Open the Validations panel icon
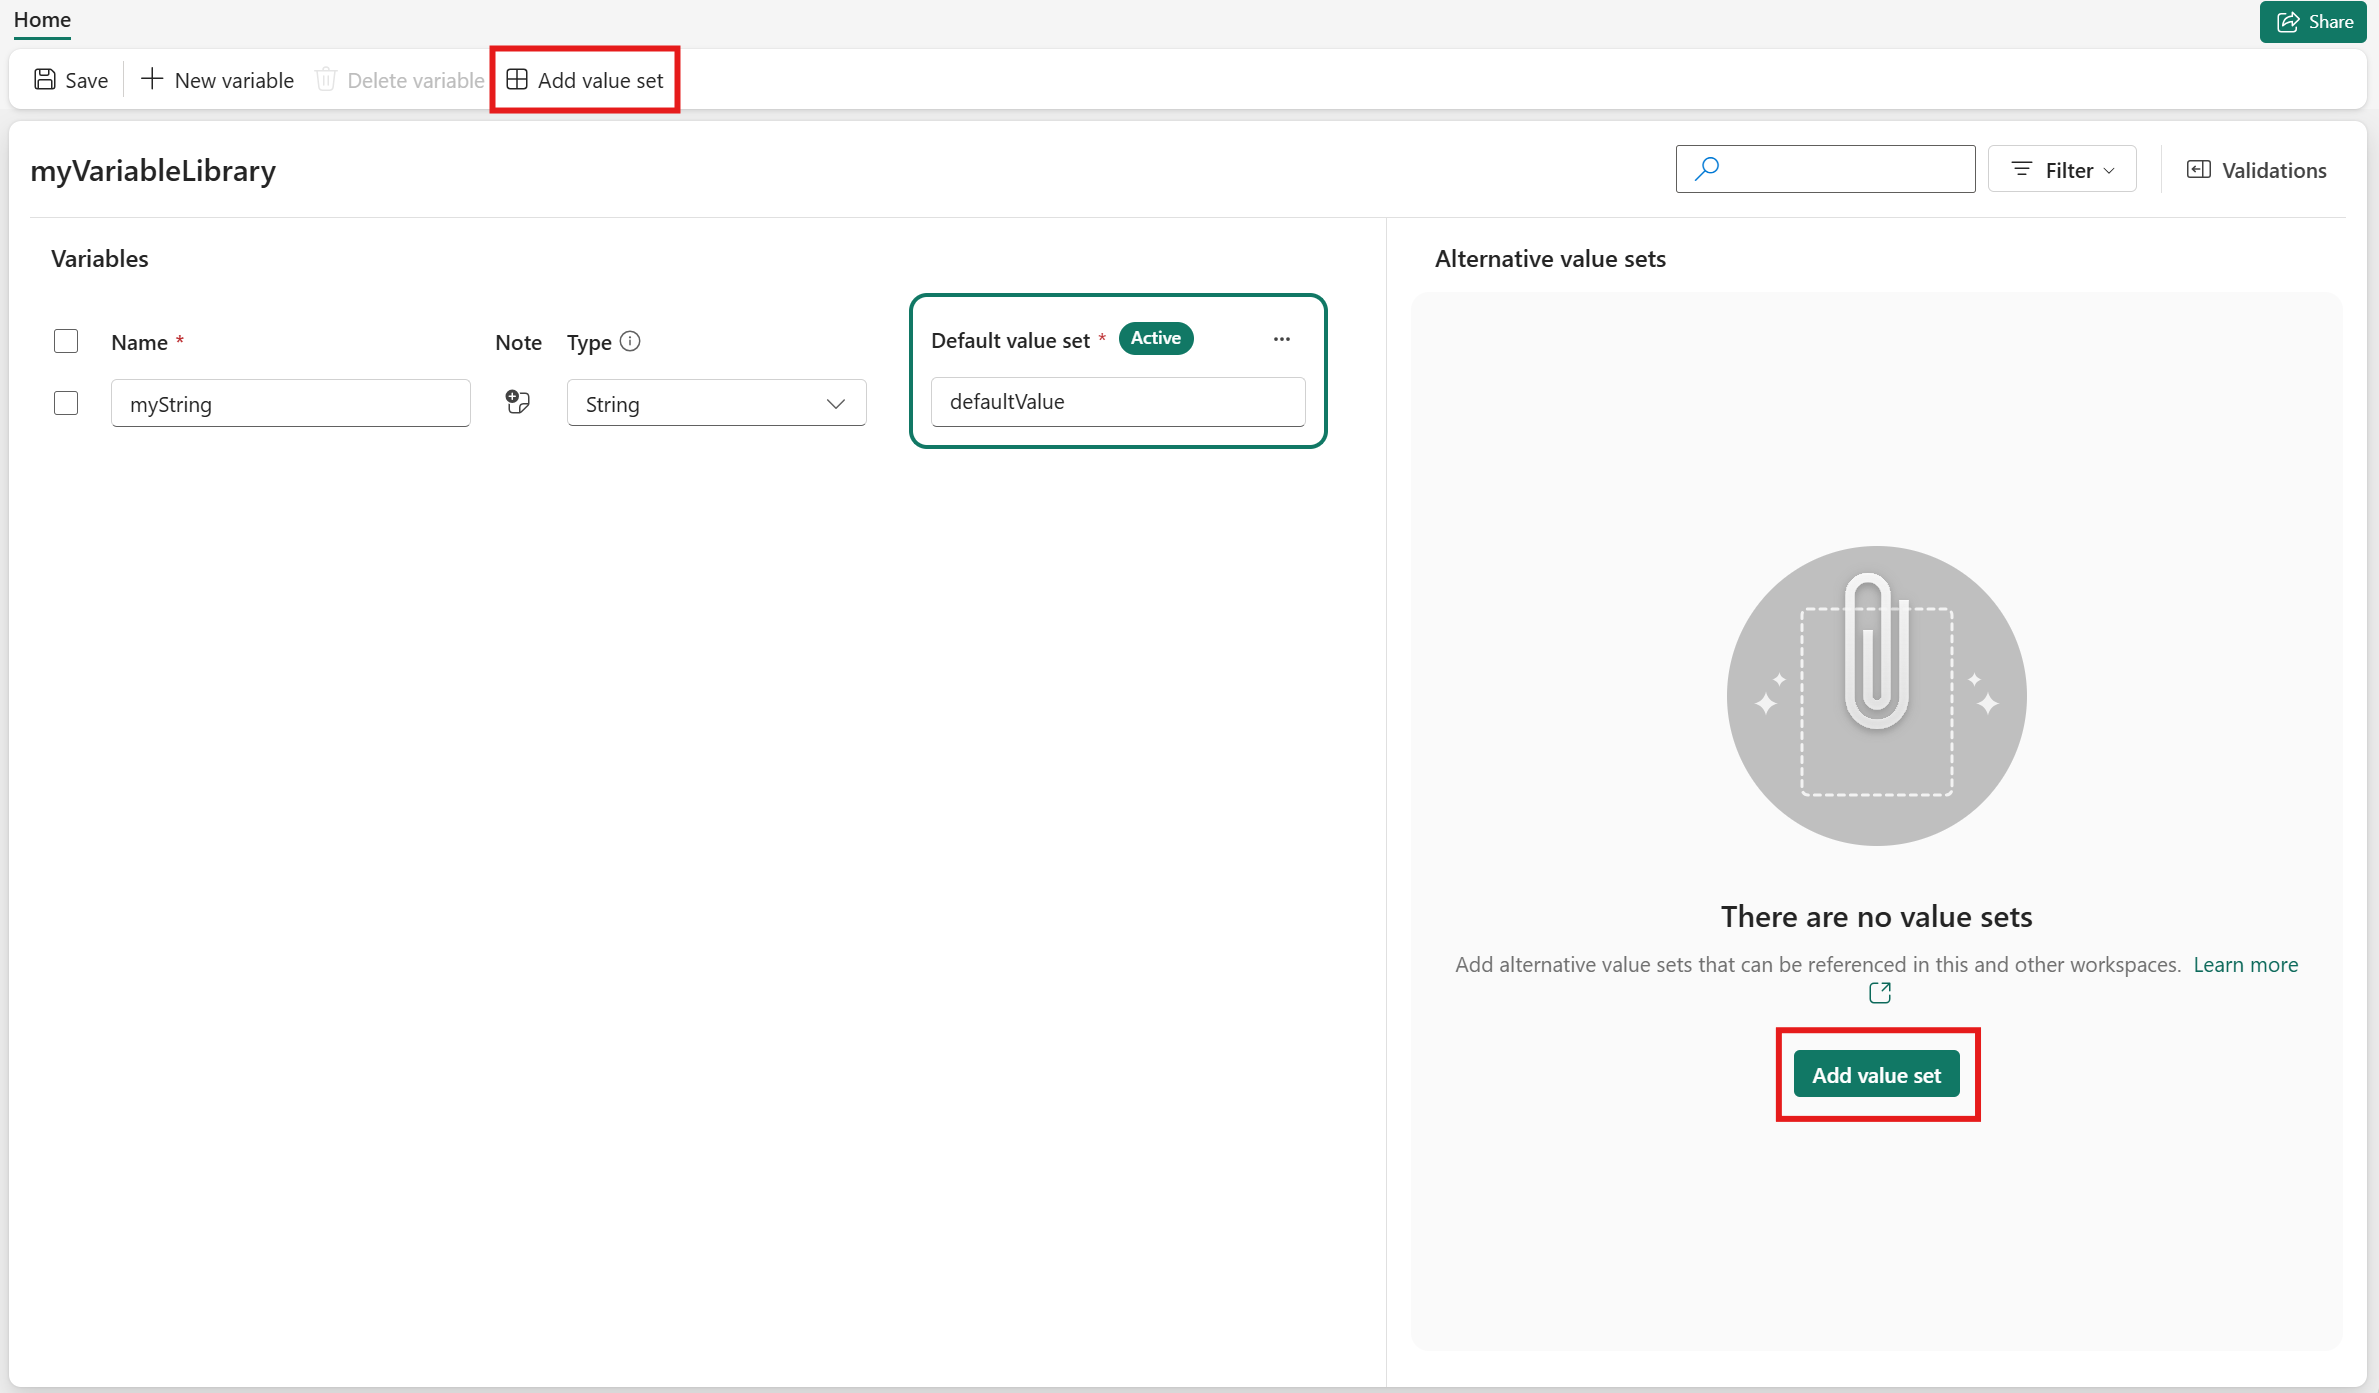The height and width of the screenshot is (1393, 2379). coord(2199,170)
